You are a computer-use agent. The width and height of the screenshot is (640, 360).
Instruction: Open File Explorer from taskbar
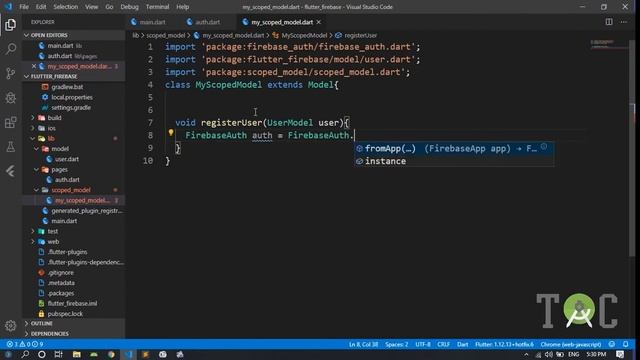[x=76, y=354]
